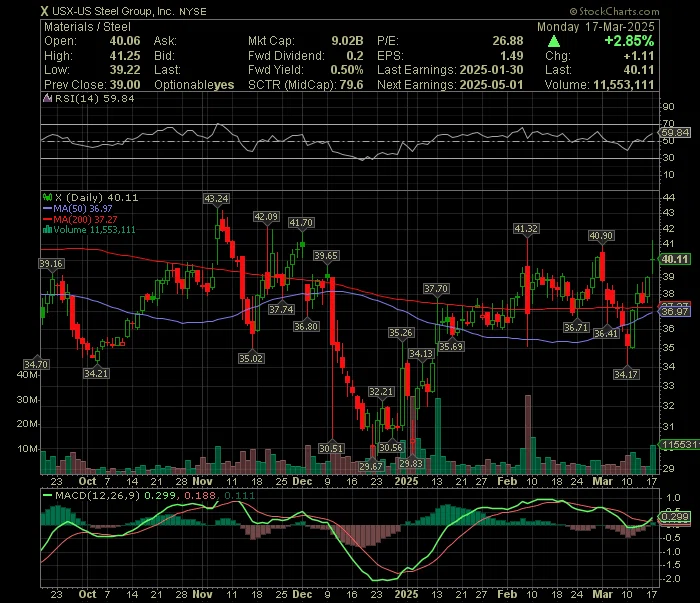700x603 pixels.
Task: Click the 34.70 price label at left edge
Action: pos(36,365)
